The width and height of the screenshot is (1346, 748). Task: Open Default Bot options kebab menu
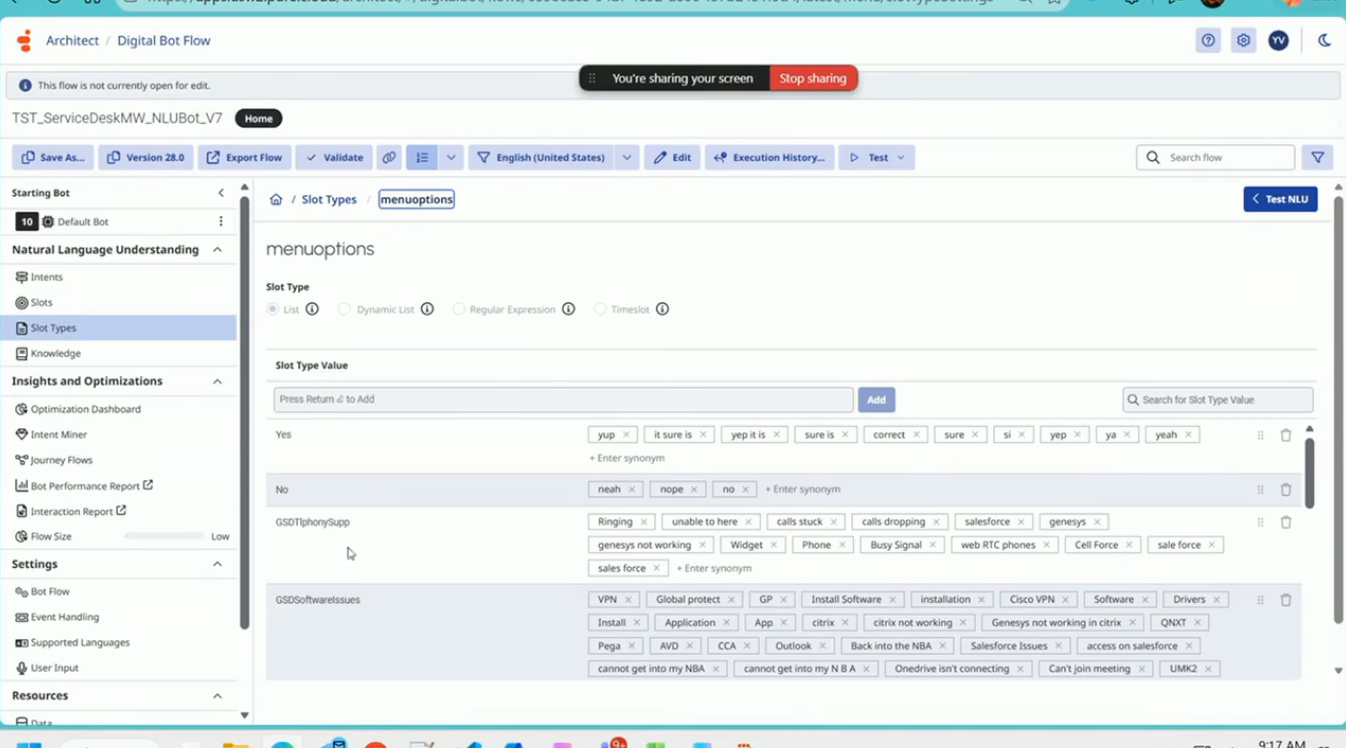click(221, 222)
